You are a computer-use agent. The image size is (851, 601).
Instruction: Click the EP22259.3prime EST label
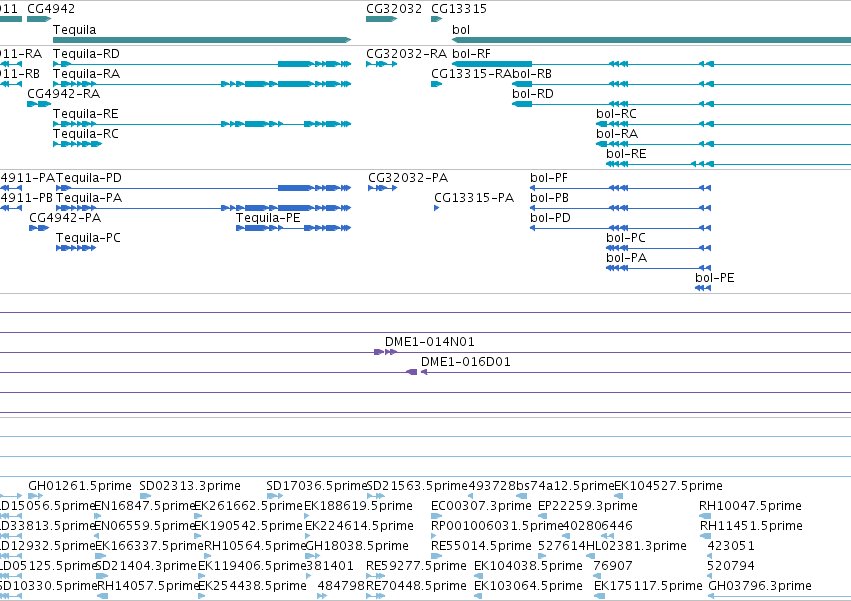click(588, 506)
